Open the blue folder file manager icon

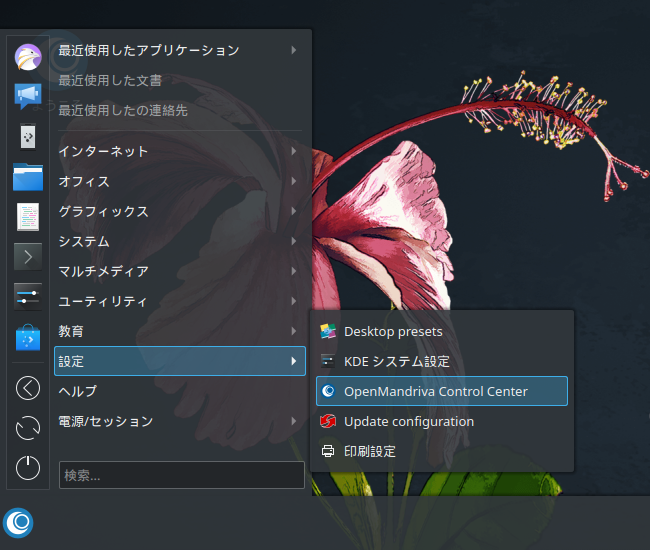(28, 177)
